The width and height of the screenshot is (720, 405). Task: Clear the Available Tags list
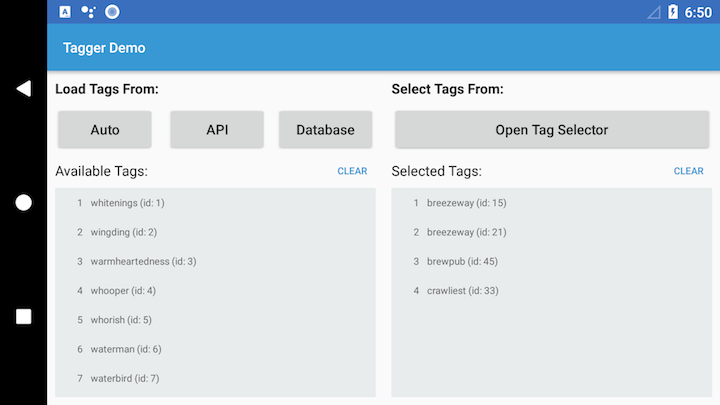coord(352,171)
